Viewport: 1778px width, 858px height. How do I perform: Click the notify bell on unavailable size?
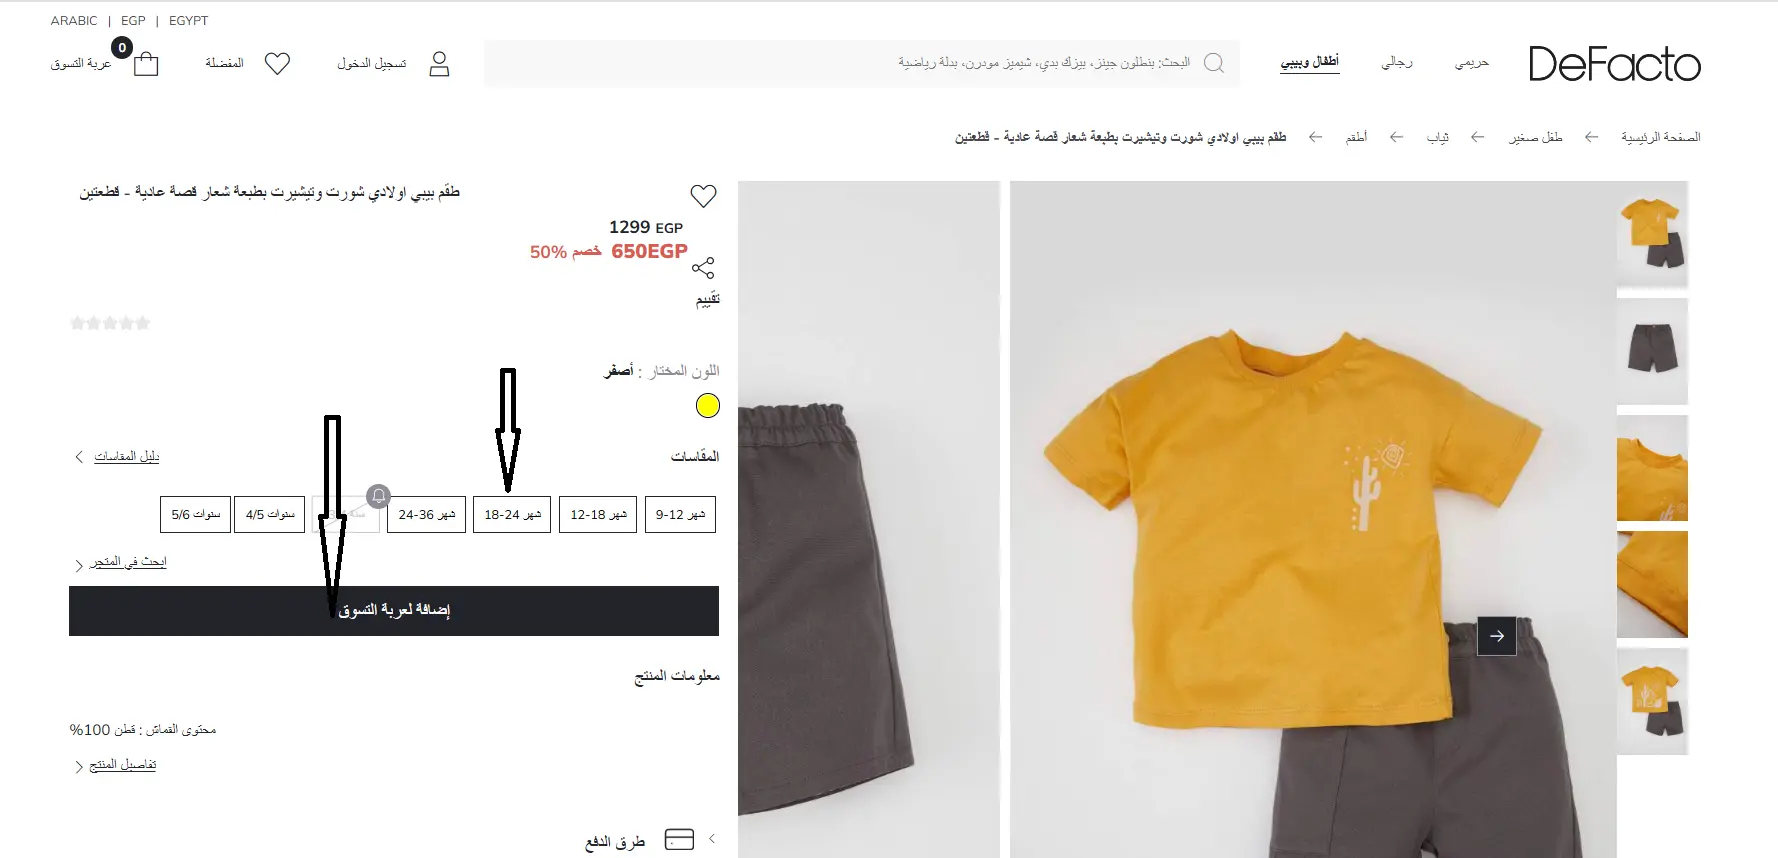[378, 495]
